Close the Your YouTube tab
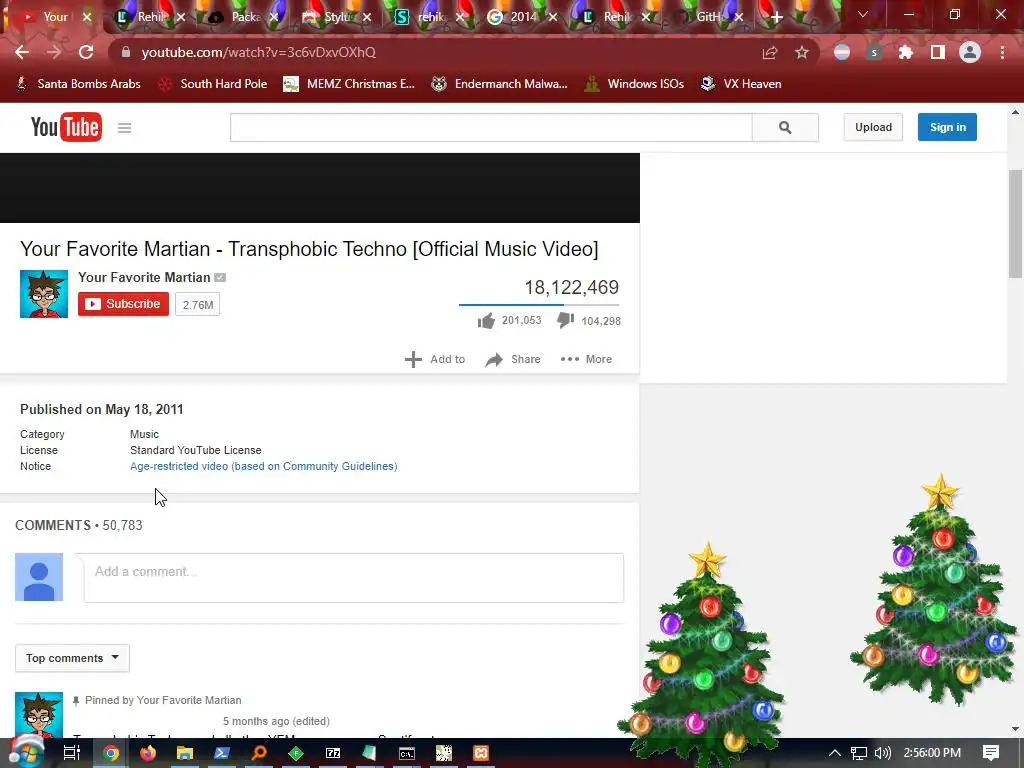Viewport: 1024px width, 768px height. (x=87, y=17)
